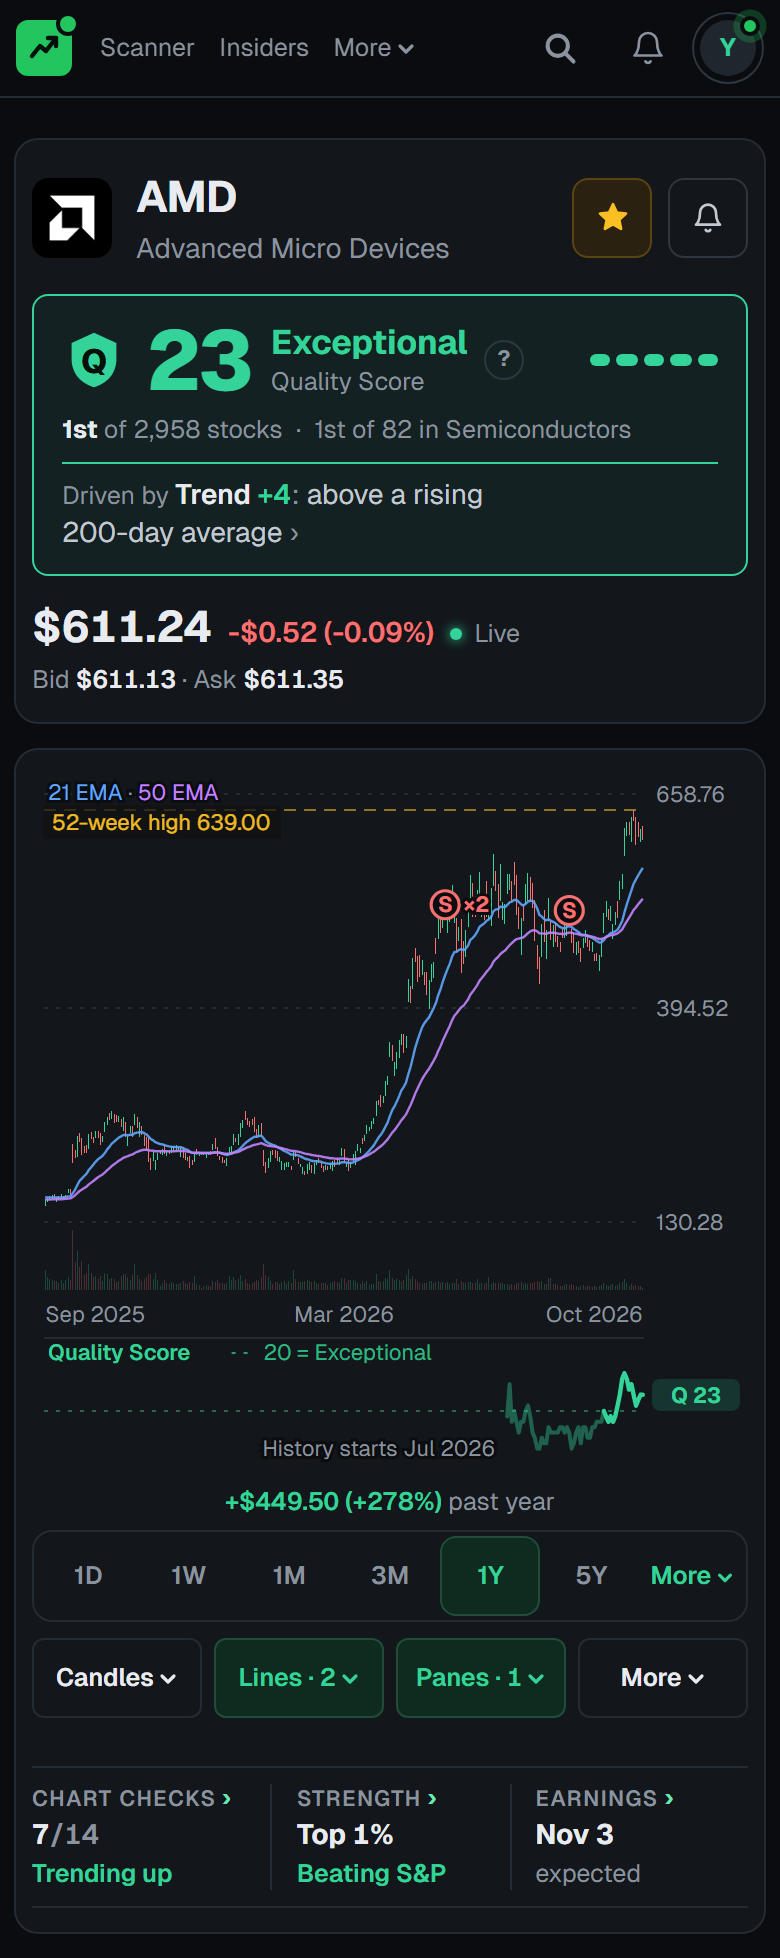Click the Beating S&P status

pyautogui.click(x=371, y=1873)
